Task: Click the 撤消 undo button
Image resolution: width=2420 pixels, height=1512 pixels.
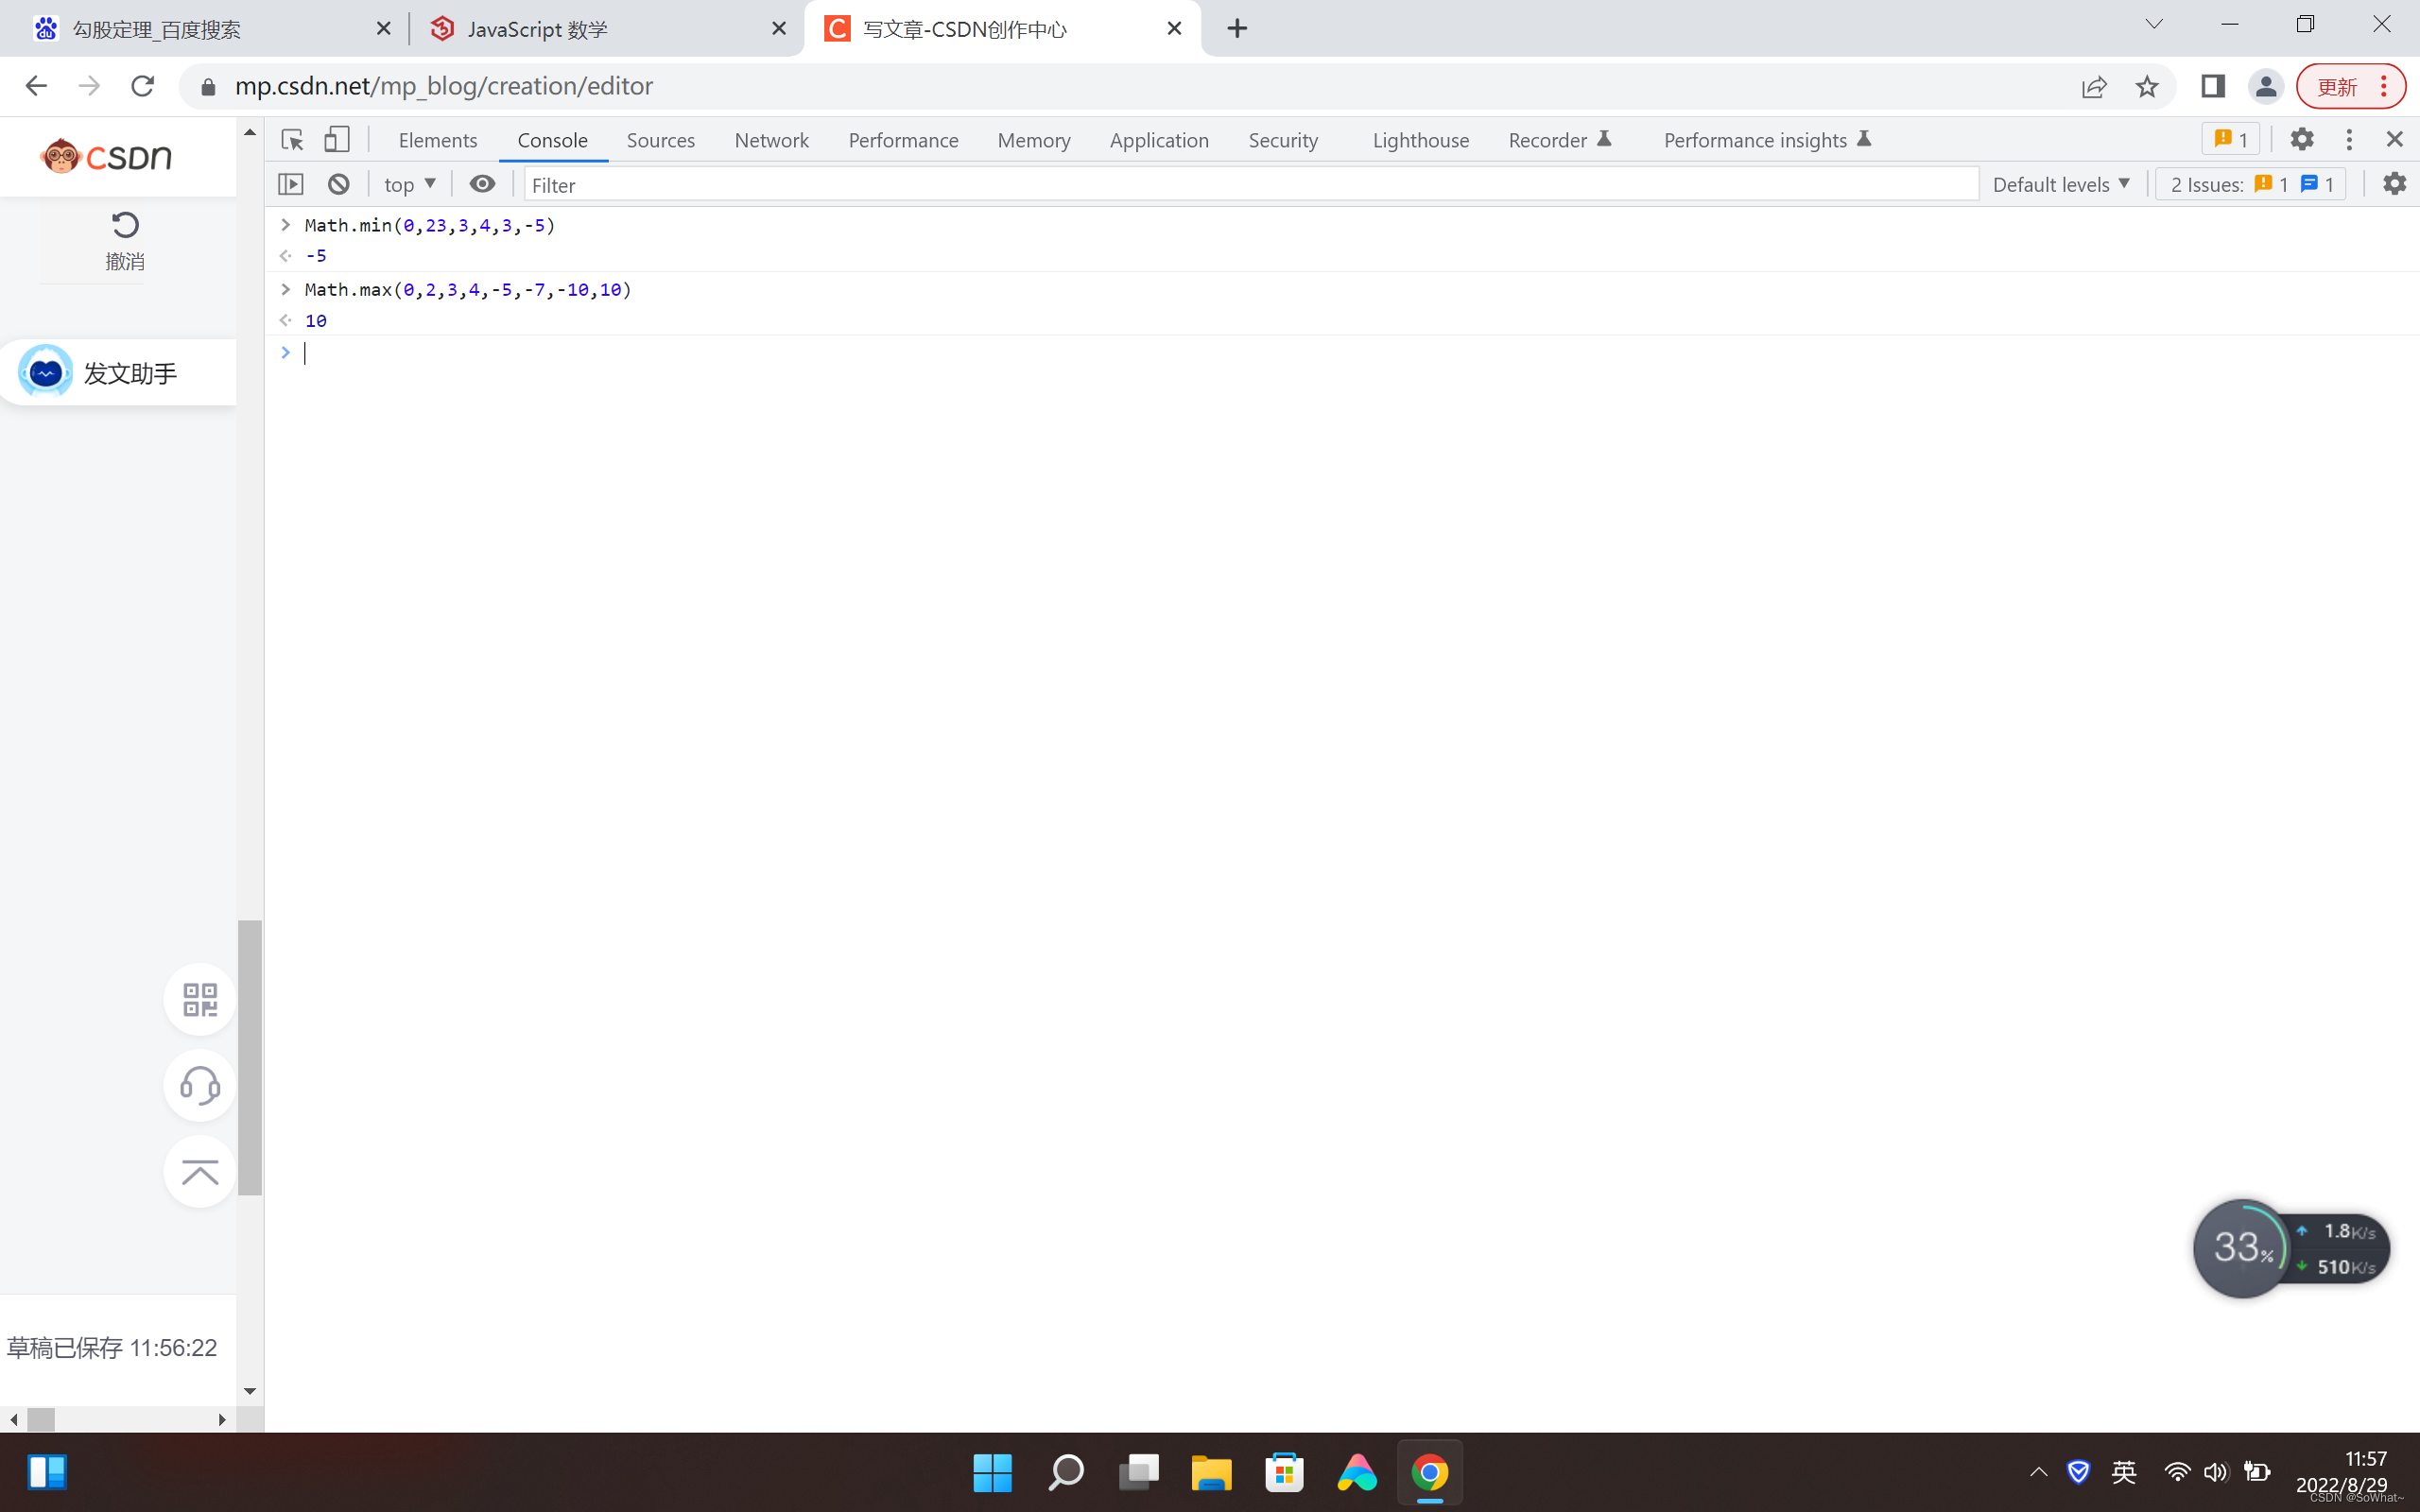Action: tap(125, 240)
